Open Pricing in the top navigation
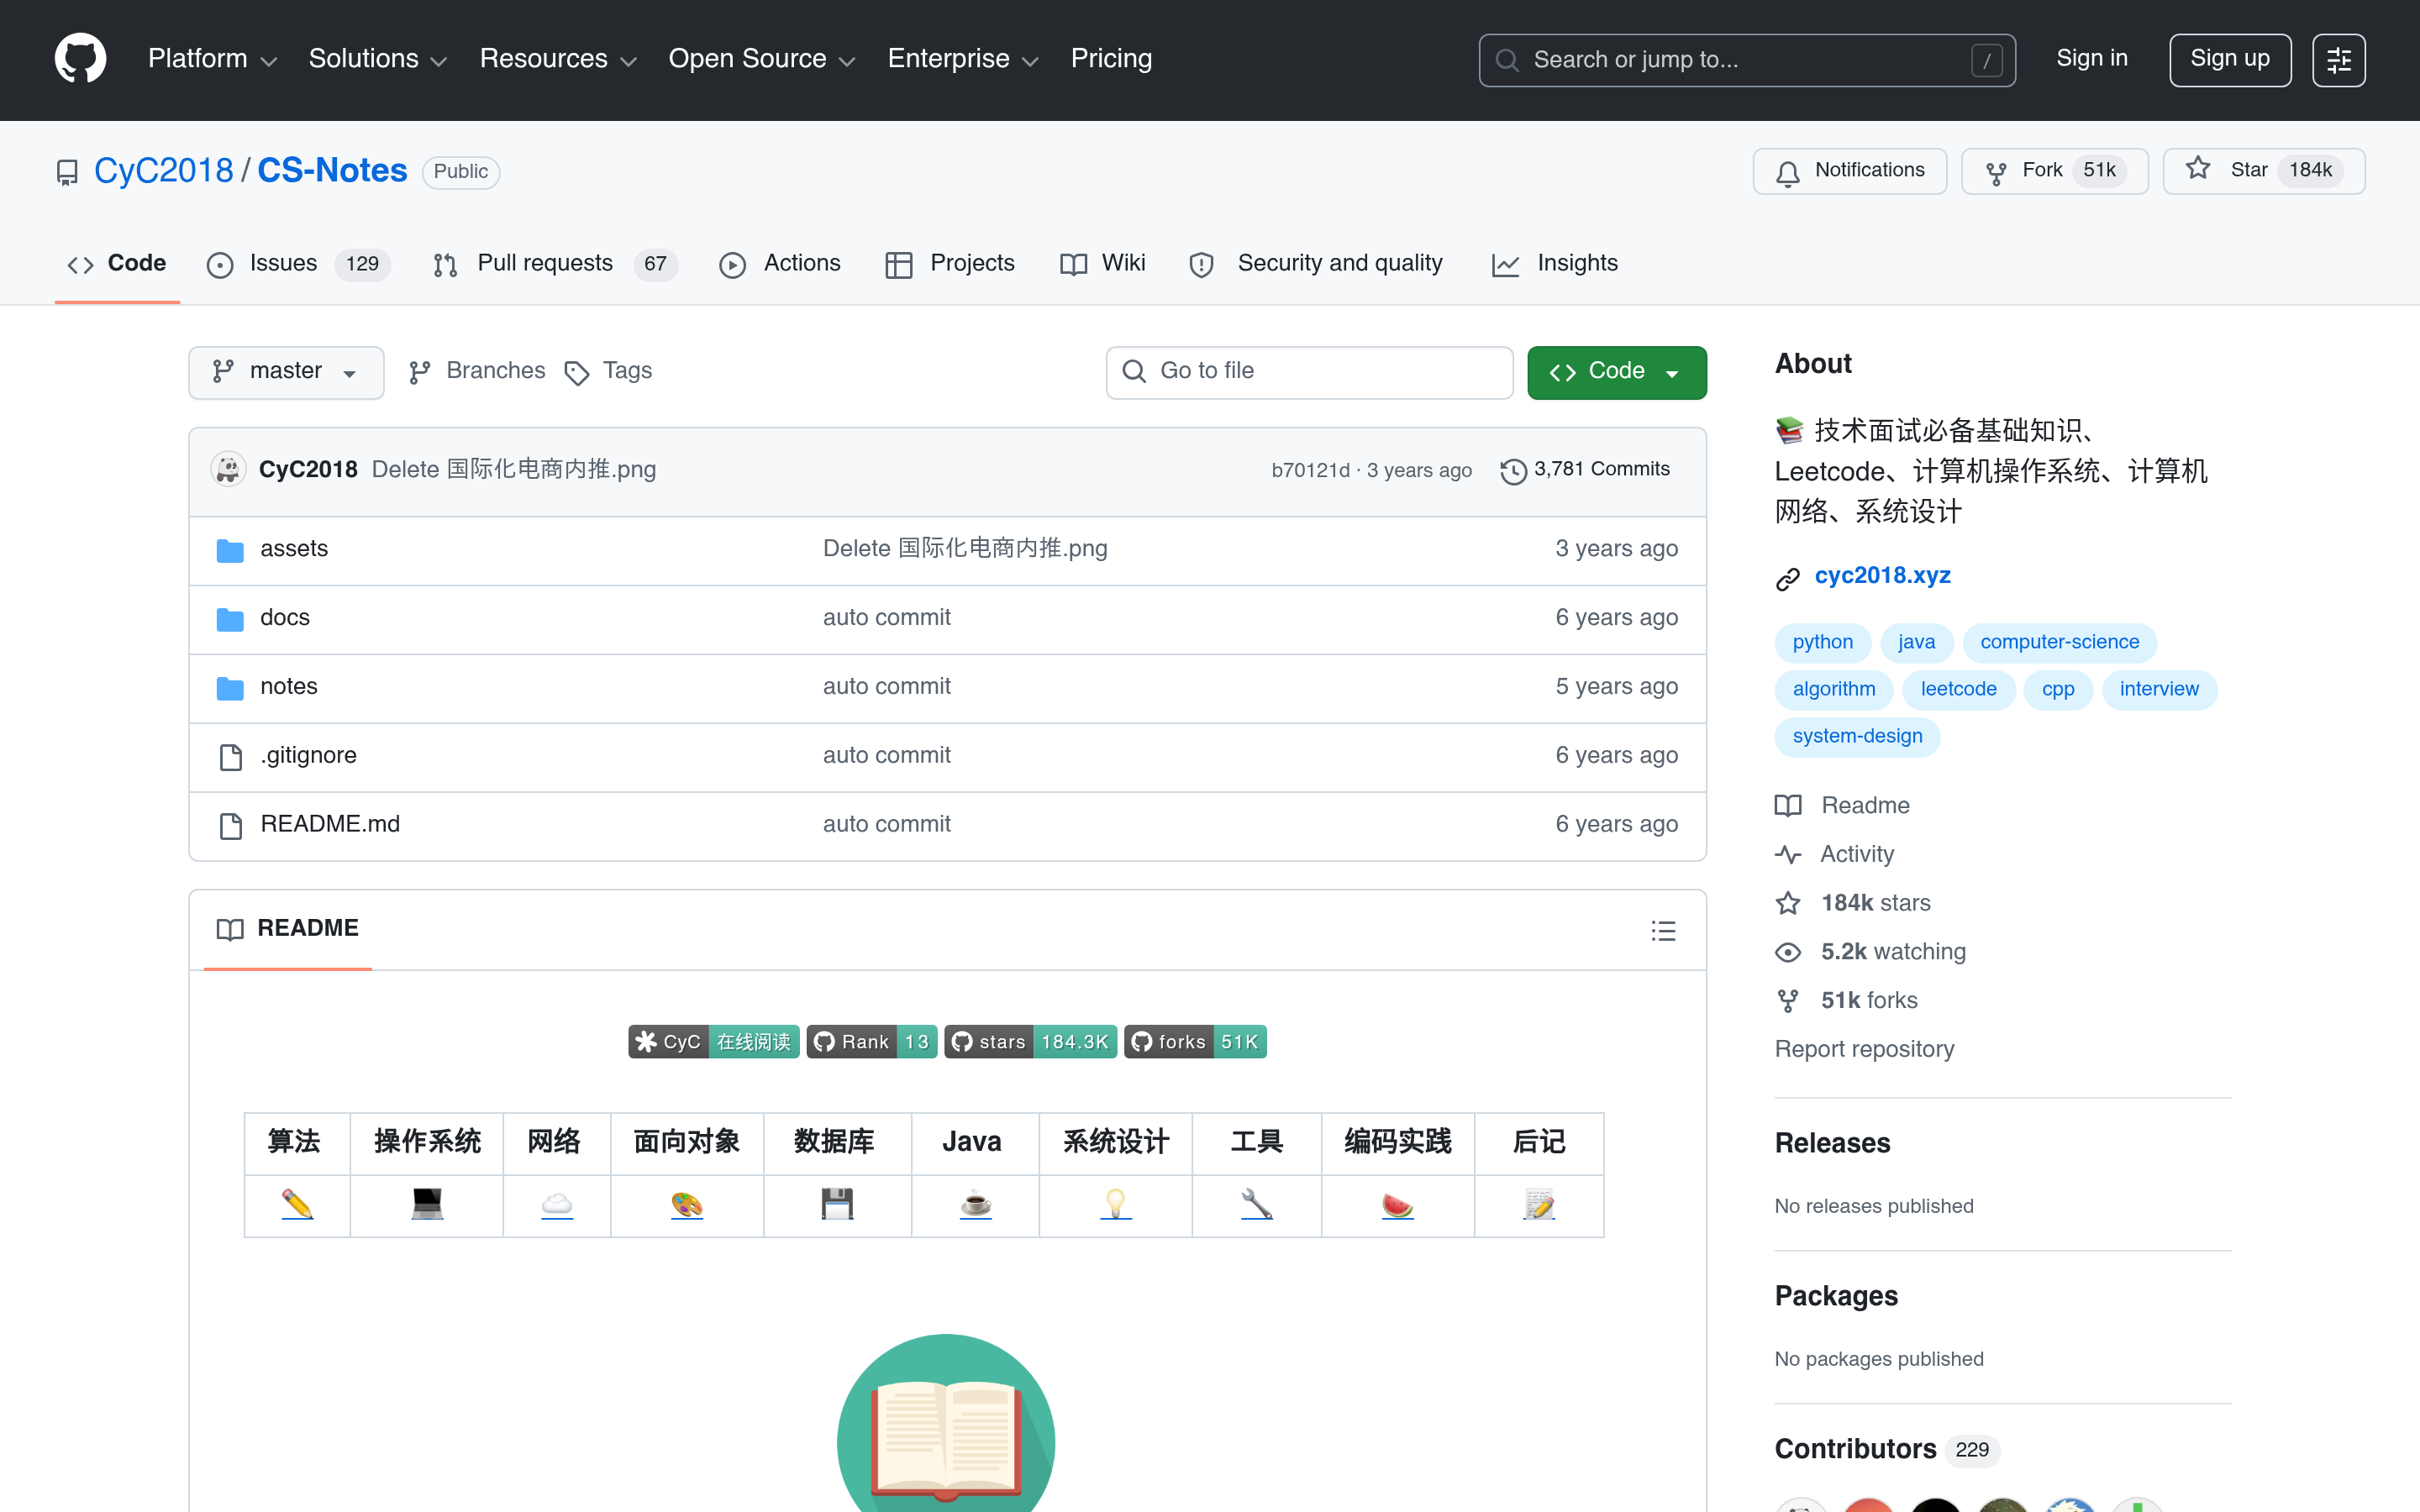Screen dimensions: 2420x1512 [x=1111, y=59]
